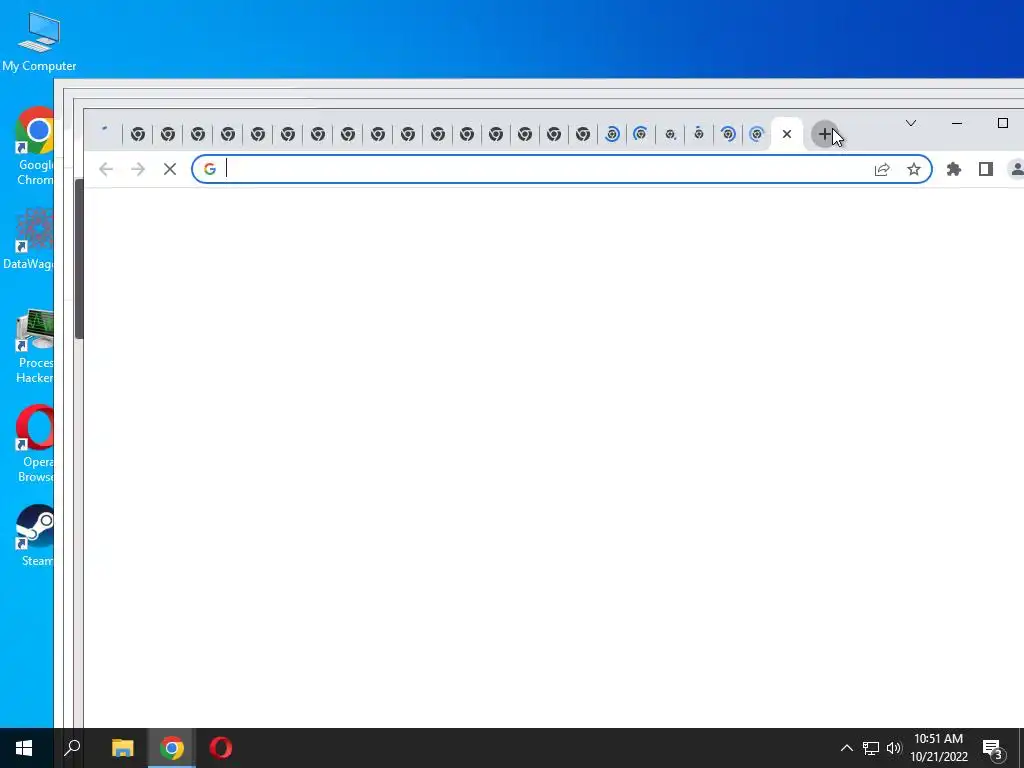The height and width of the screenshot is (768, 1024).
Task: Open the tab search dropdown chevron
Action: pyautogui.click(x=911, y=123)
